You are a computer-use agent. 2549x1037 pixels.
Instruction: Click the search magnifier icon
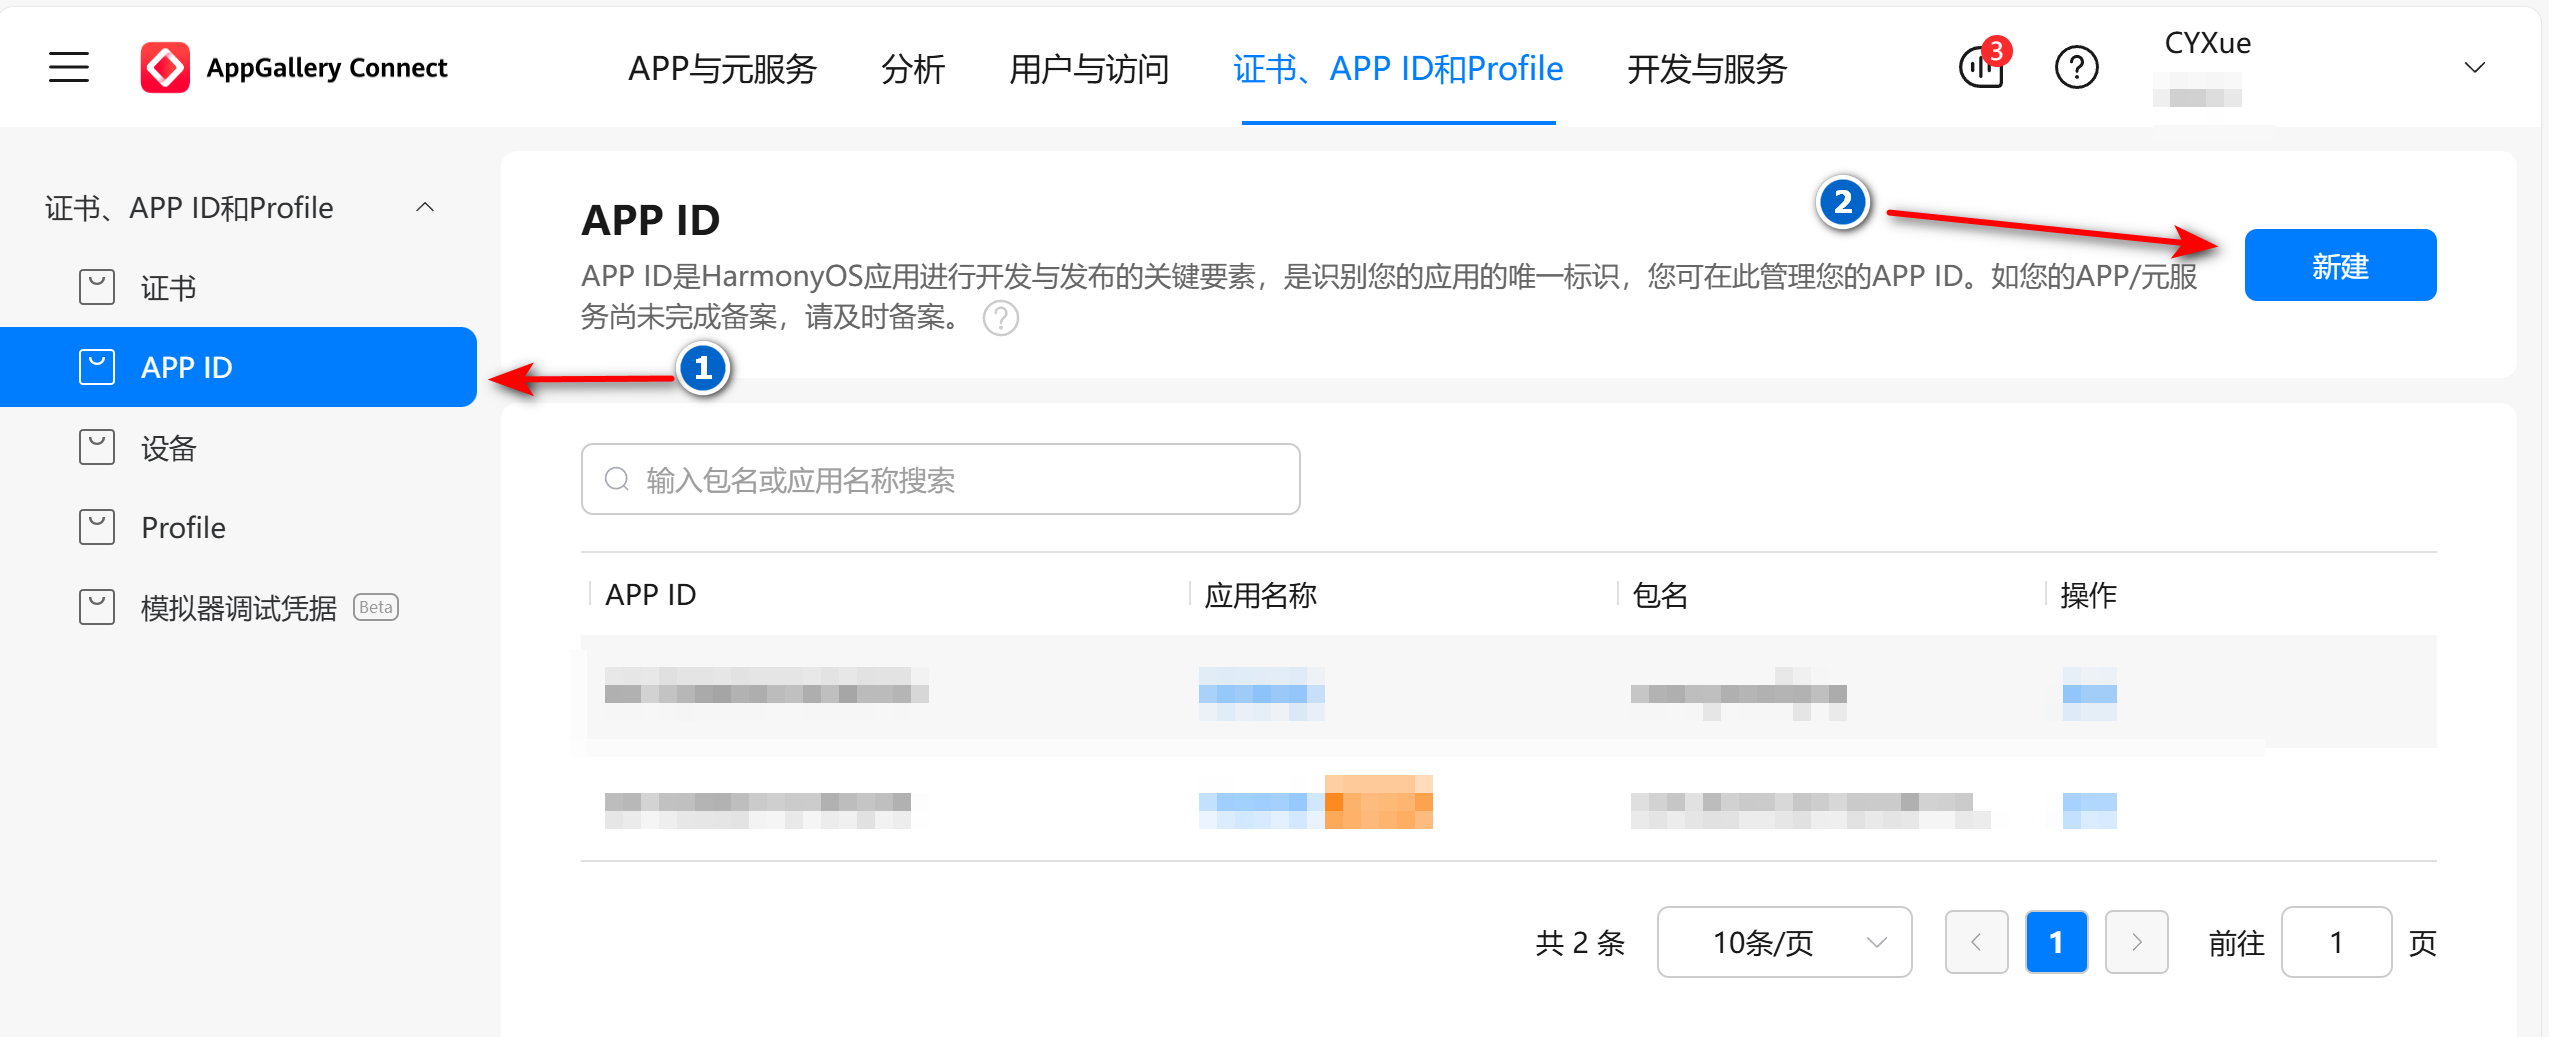pos(617,479)
